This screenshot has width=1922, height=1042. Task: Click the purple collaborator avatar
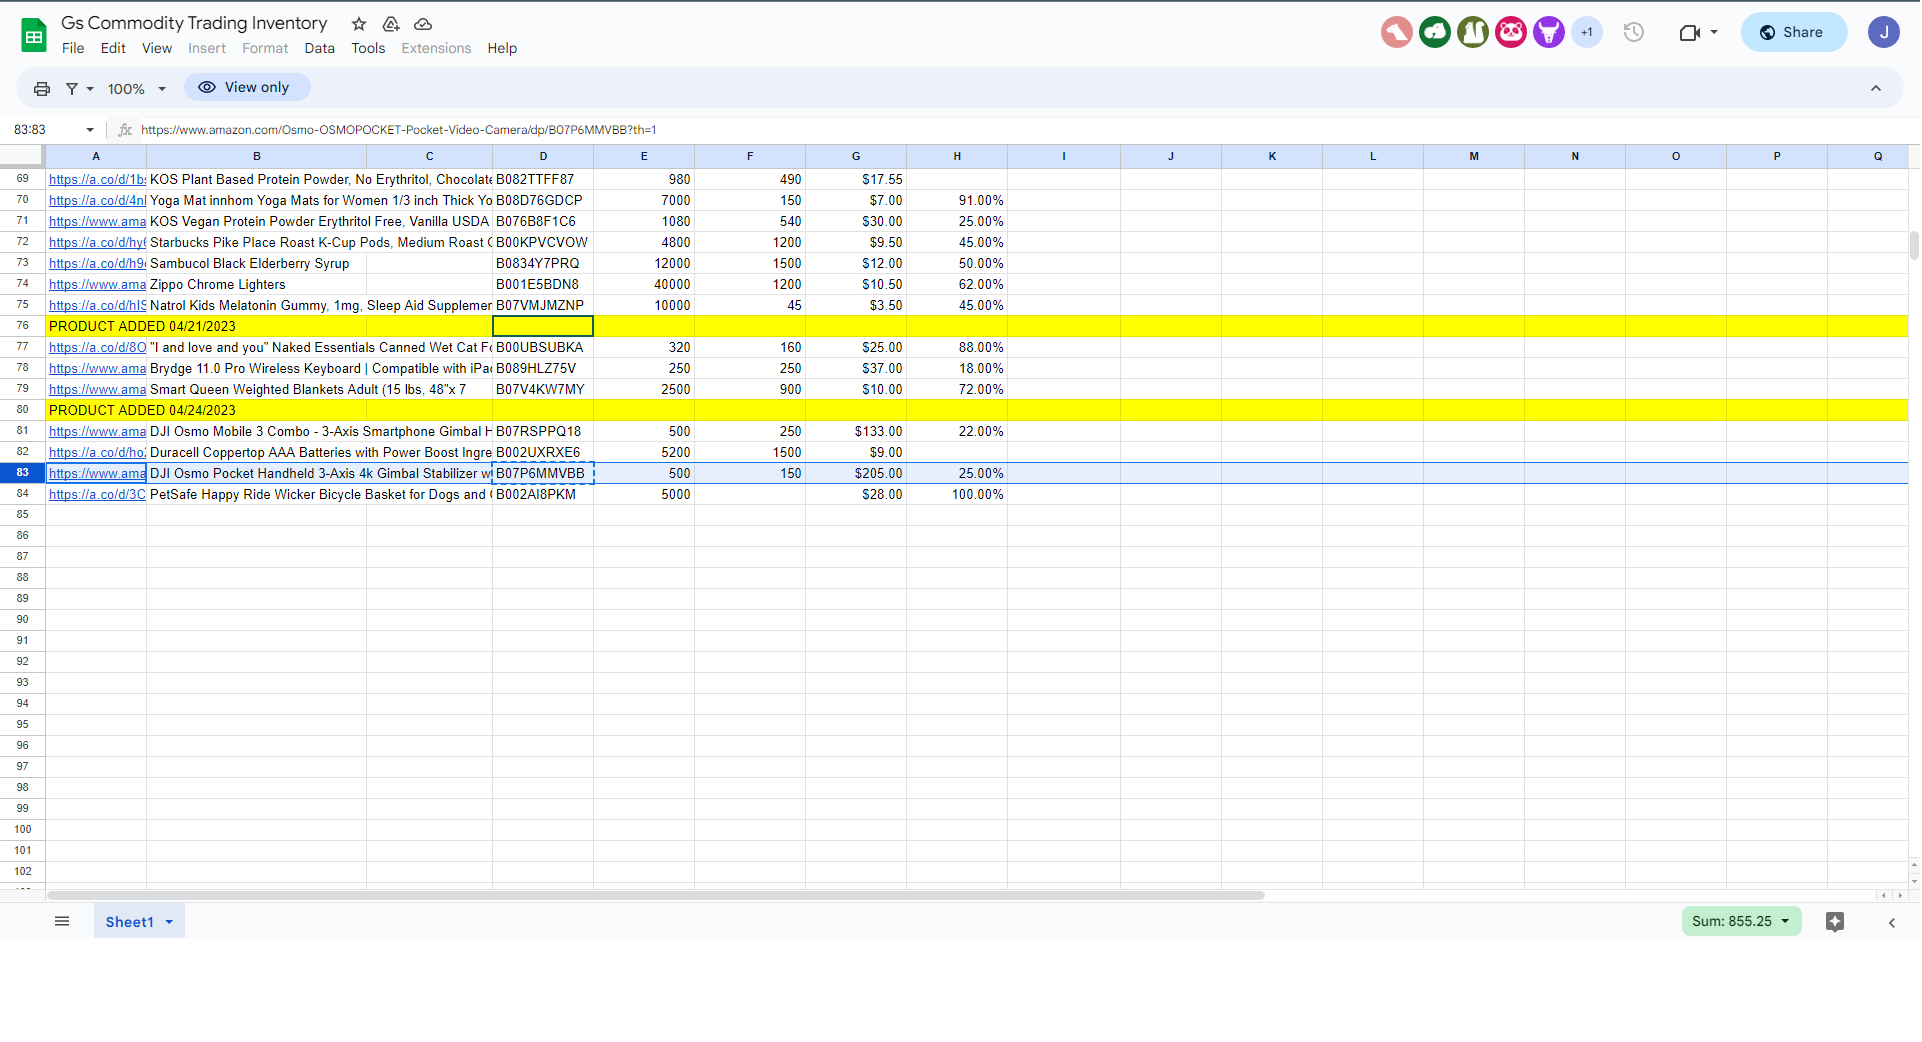click(x=1549, y=33)
